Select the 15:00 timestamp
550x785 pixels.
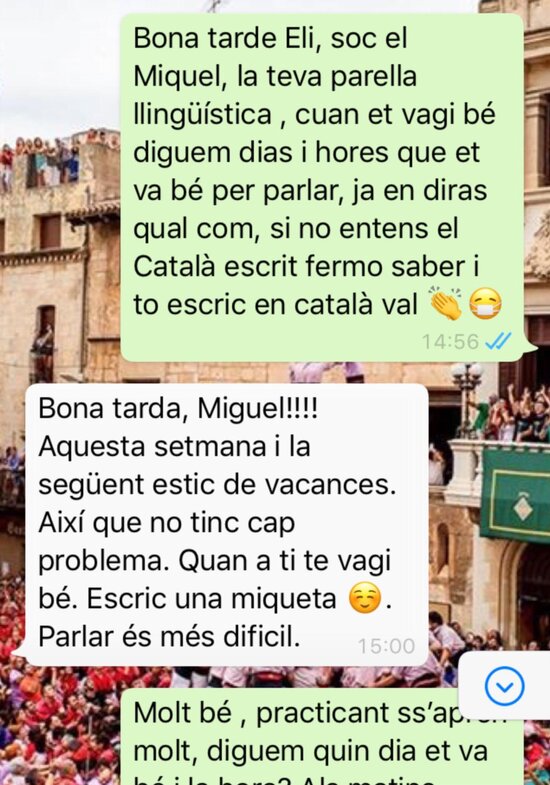(386, 646)
